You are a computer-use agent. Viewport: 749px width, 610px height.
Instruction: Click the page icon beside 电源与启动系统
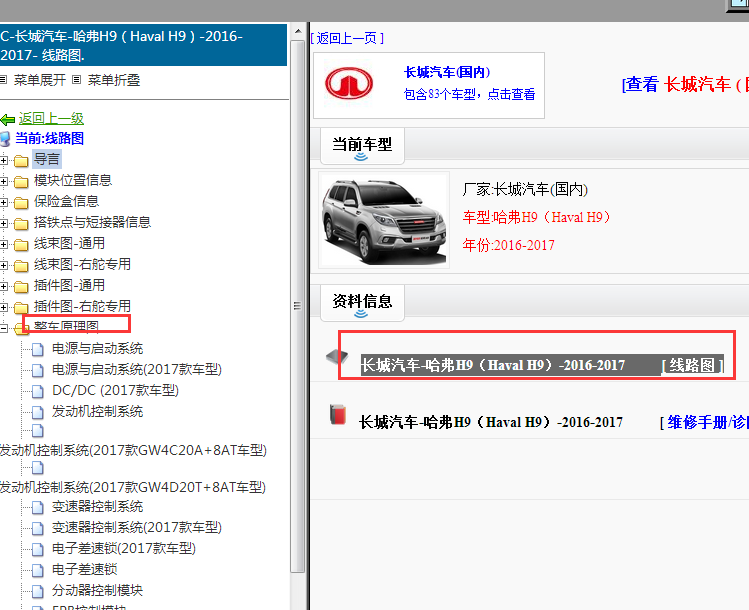38,350
